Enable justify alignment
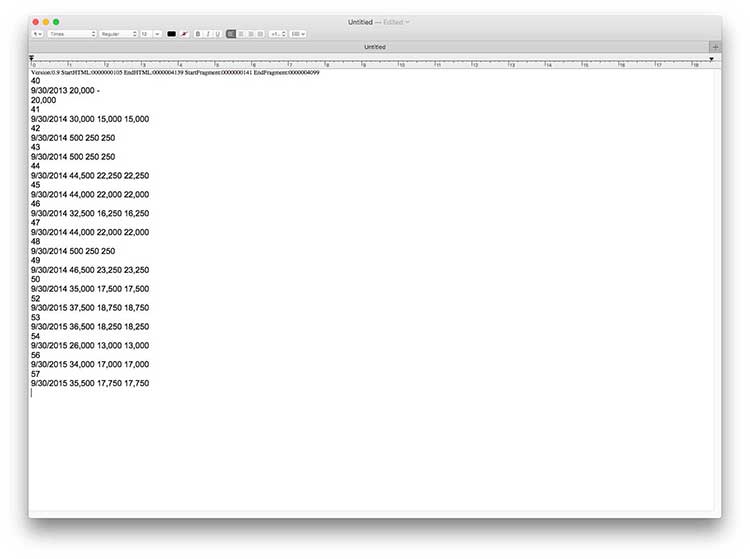The height and width of the screenshot is (559, 750). coord(261,34)
